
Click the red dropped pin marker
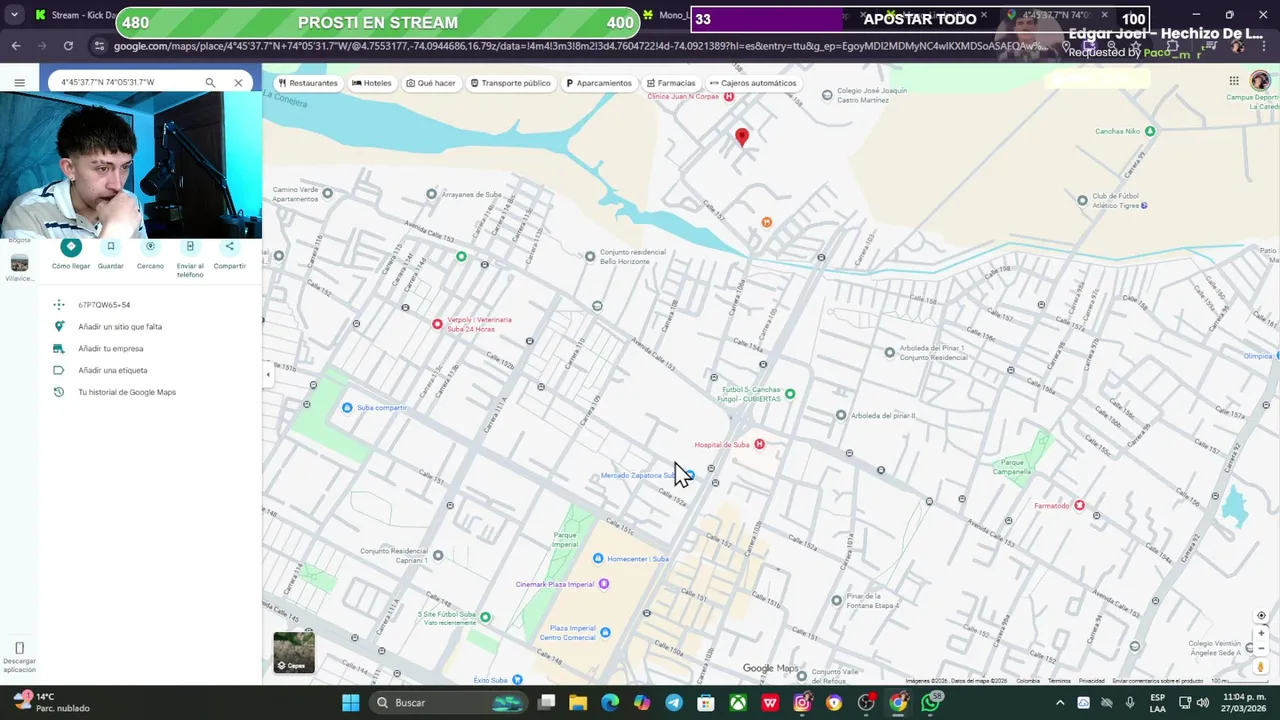point(741,138)
